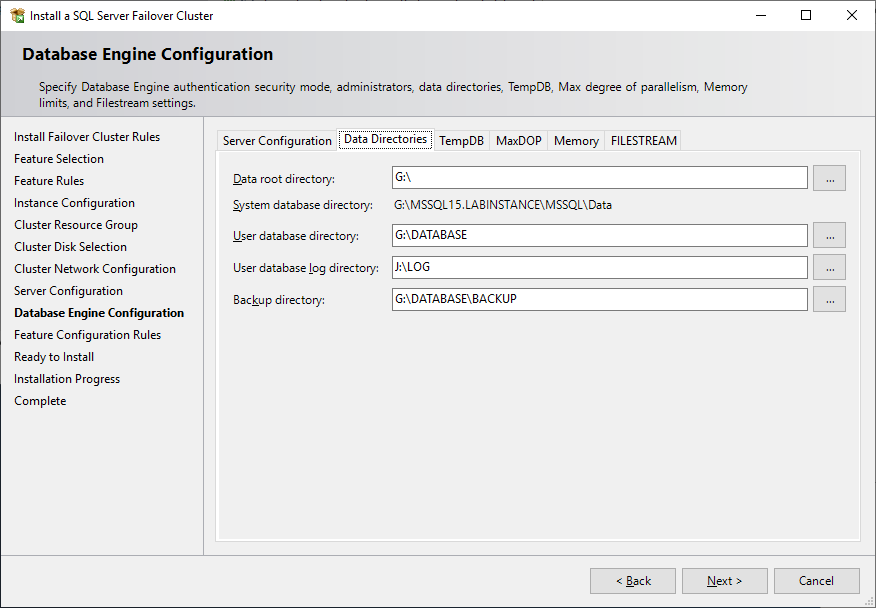The image size is (876, 608).
Task: Click the Backup directory label
Action: click(279, 300)
